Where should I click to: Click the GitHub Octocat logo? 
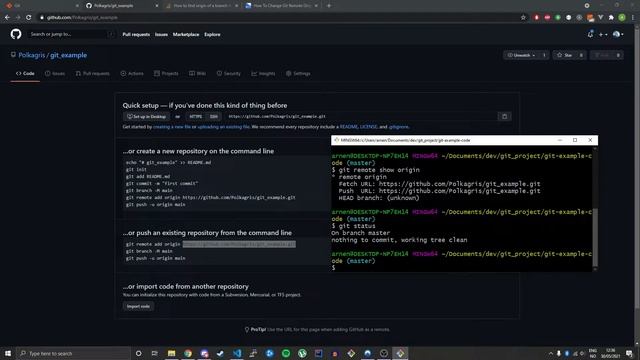coord(16,34)
